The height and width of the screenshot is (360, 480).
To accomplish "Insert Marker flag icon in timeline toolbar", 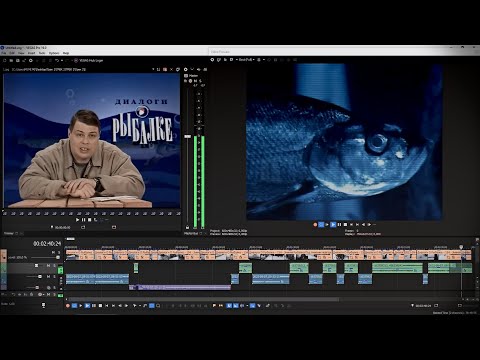I will (214, 305).
